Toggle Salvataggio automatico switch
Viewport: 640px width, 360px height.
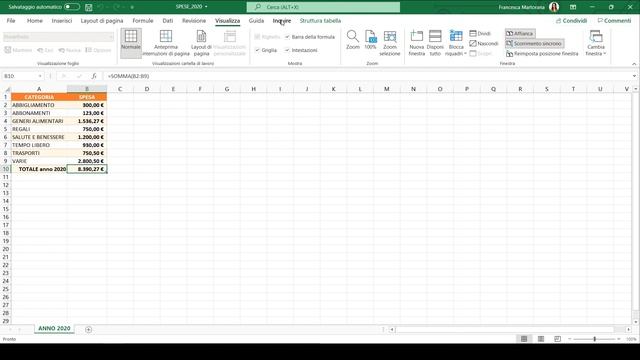(x=72, y=7)
